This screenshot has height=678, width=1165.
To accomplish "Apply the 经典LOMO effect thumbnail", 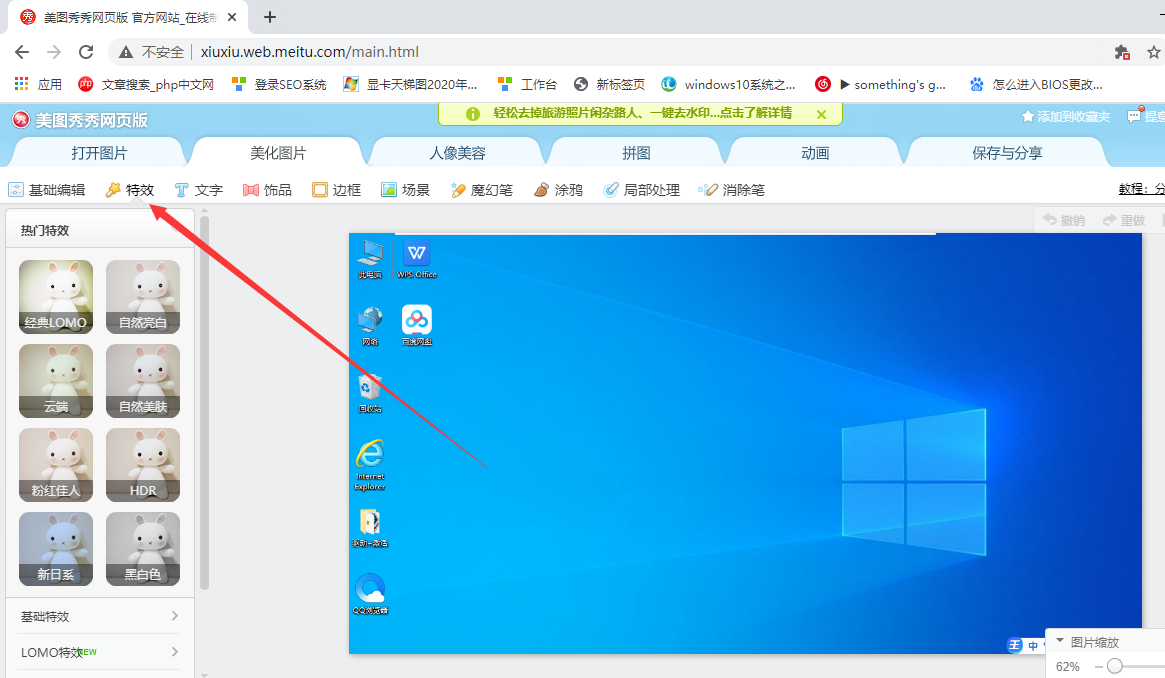I will (x=56, y=296).
